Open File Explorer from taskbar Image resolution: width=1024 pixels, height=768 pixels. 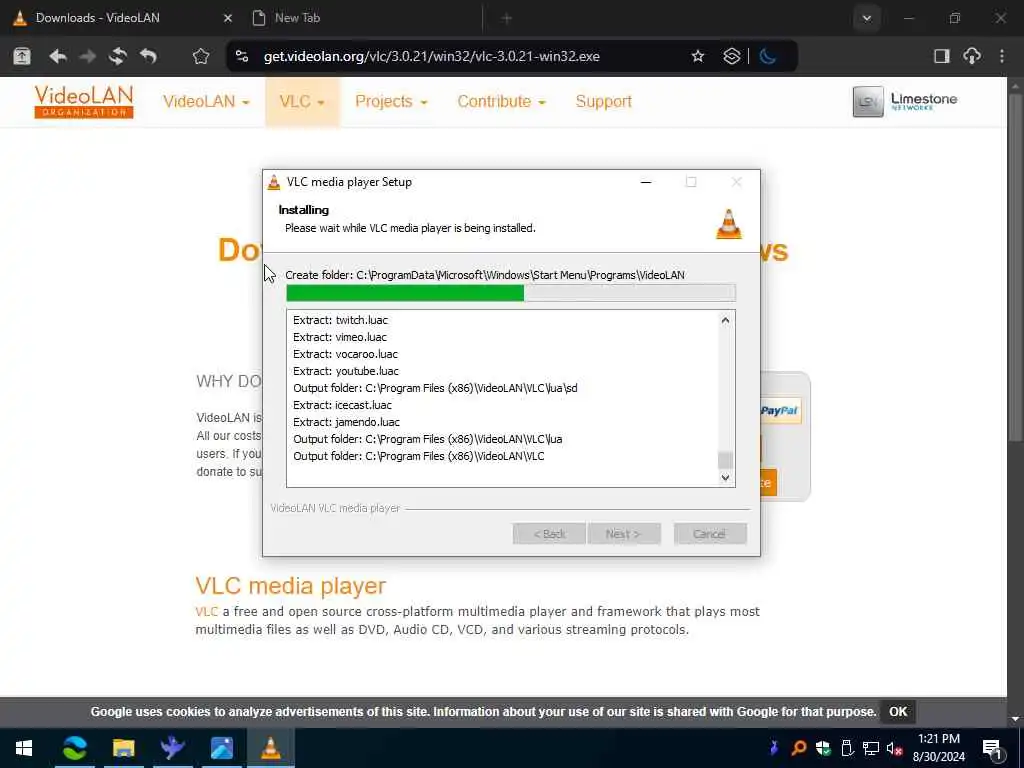(x=123, y=748)
